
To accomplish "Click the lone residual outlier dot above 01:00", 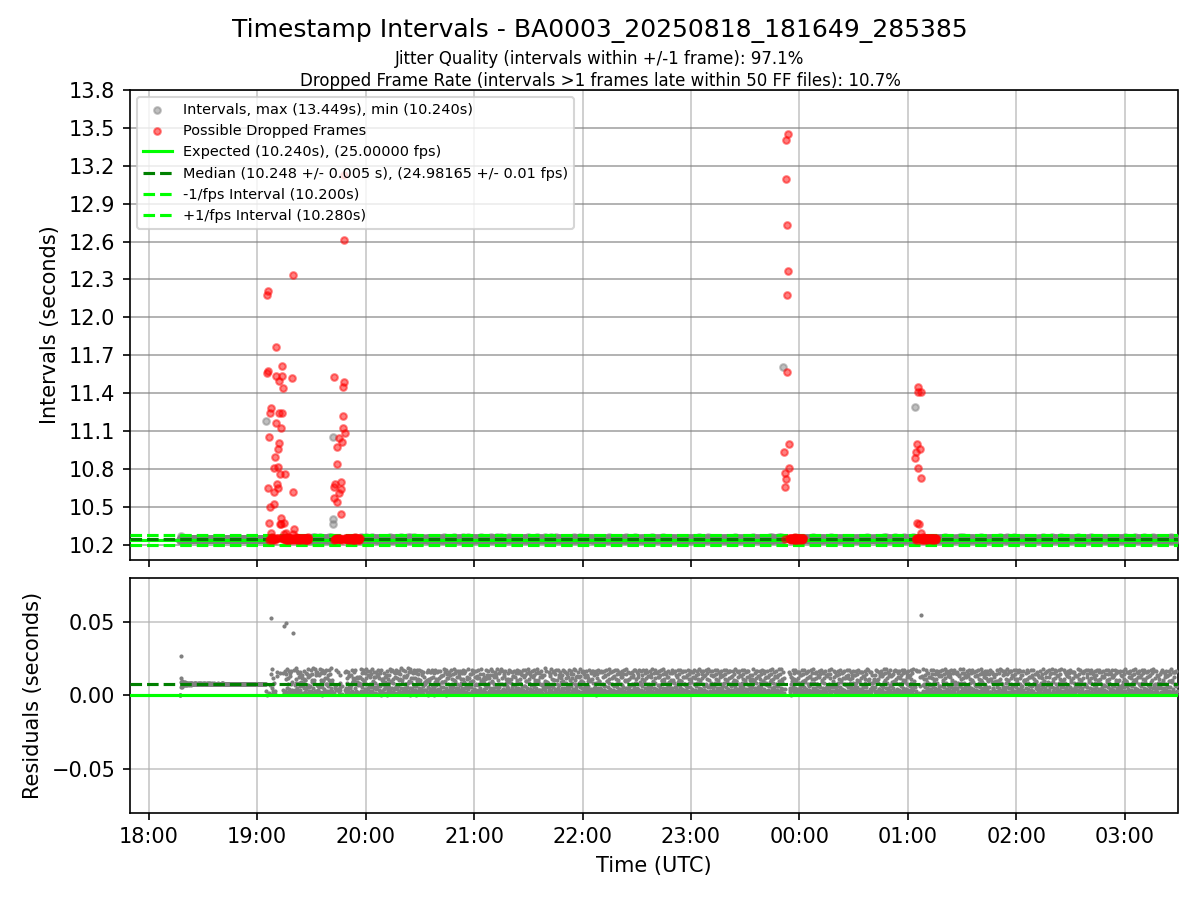I will 921,615.
